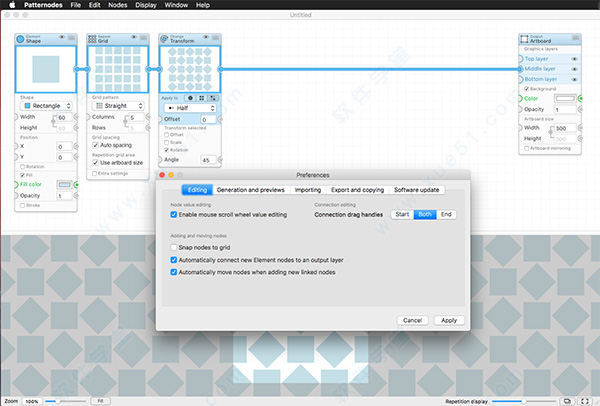The height and width of the screenshot is (406, 600).
Task: Toggle Shape node preview visibility eye
Action: tap(62, 37)
